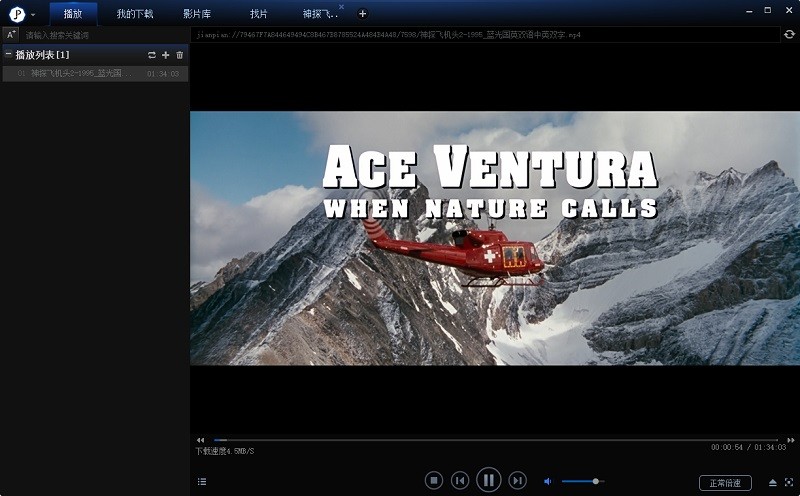Click the 00:00:54 / 01:34:03 time display

tap(748, 447)
